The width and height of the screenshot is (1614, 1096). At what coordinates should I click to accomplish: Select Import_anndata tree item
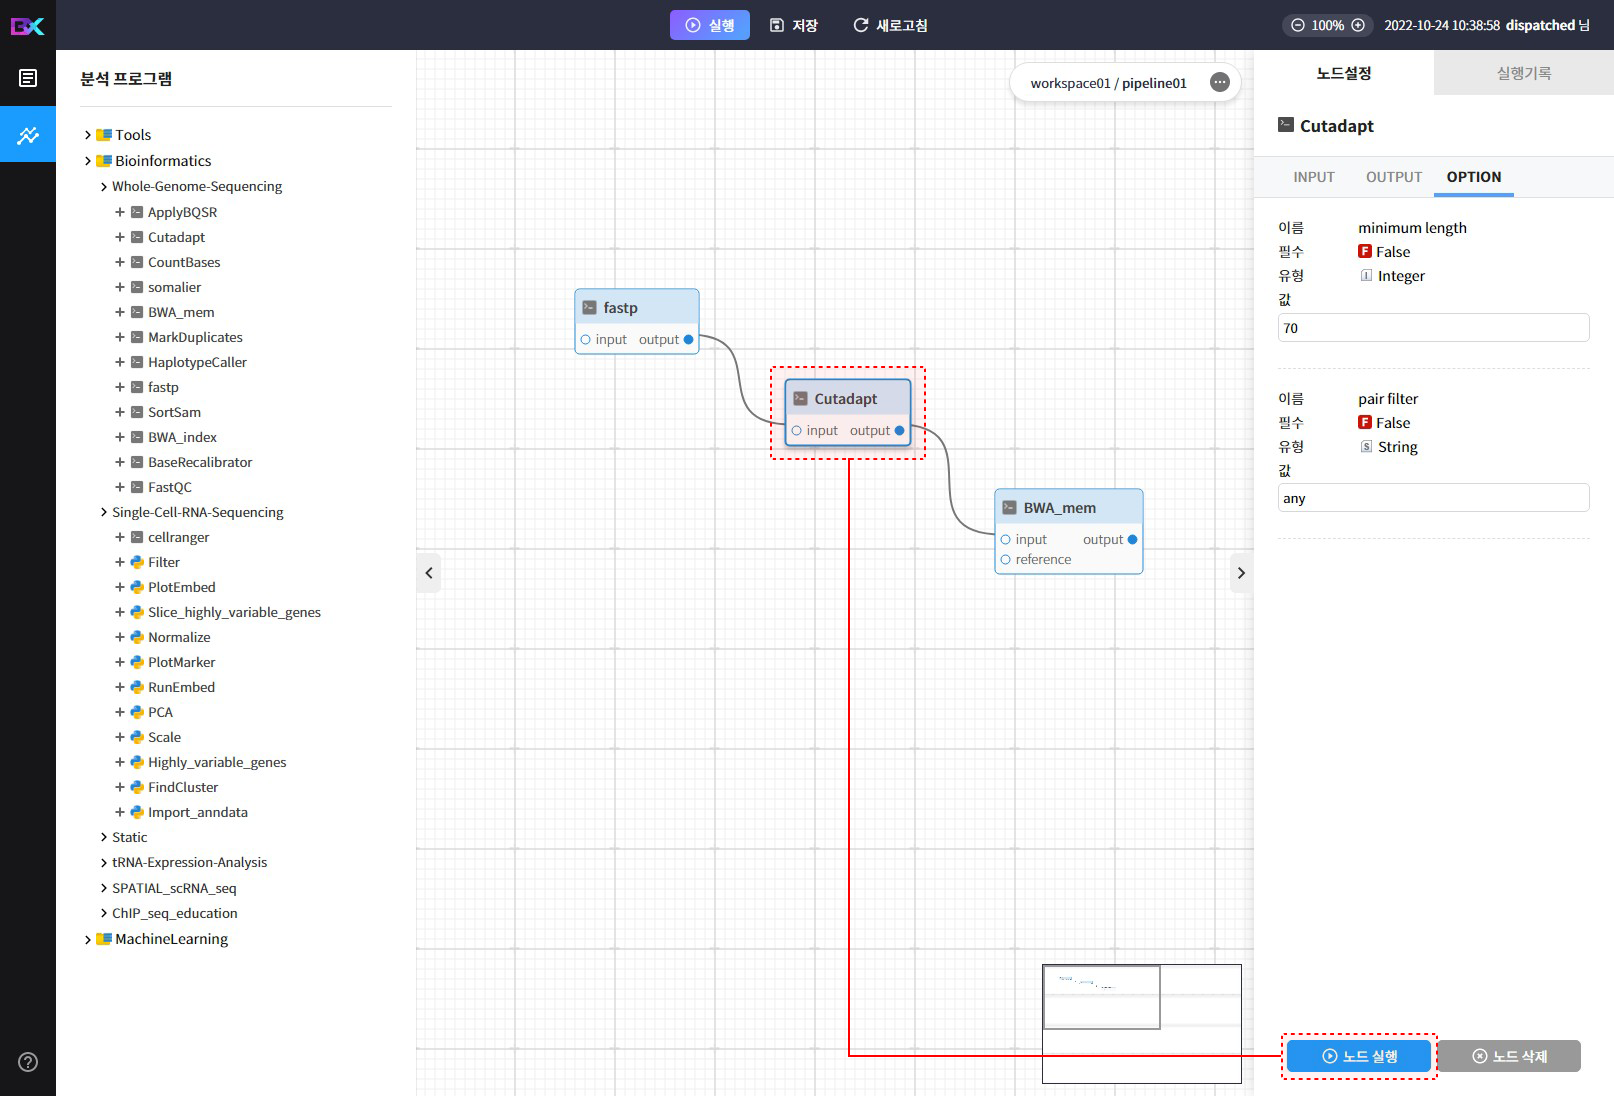coord(198,812)
